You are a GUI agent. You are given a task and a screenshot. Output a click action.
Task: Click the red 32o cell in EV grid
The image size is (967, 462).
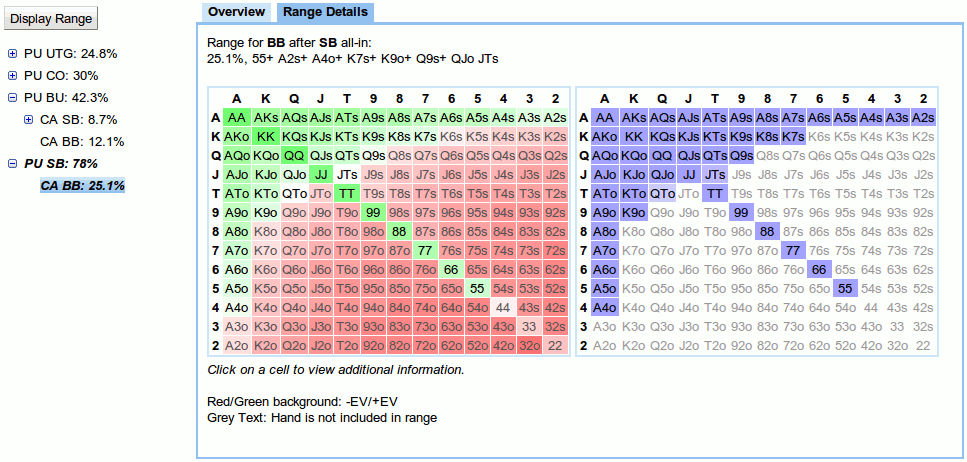point(531,345)
